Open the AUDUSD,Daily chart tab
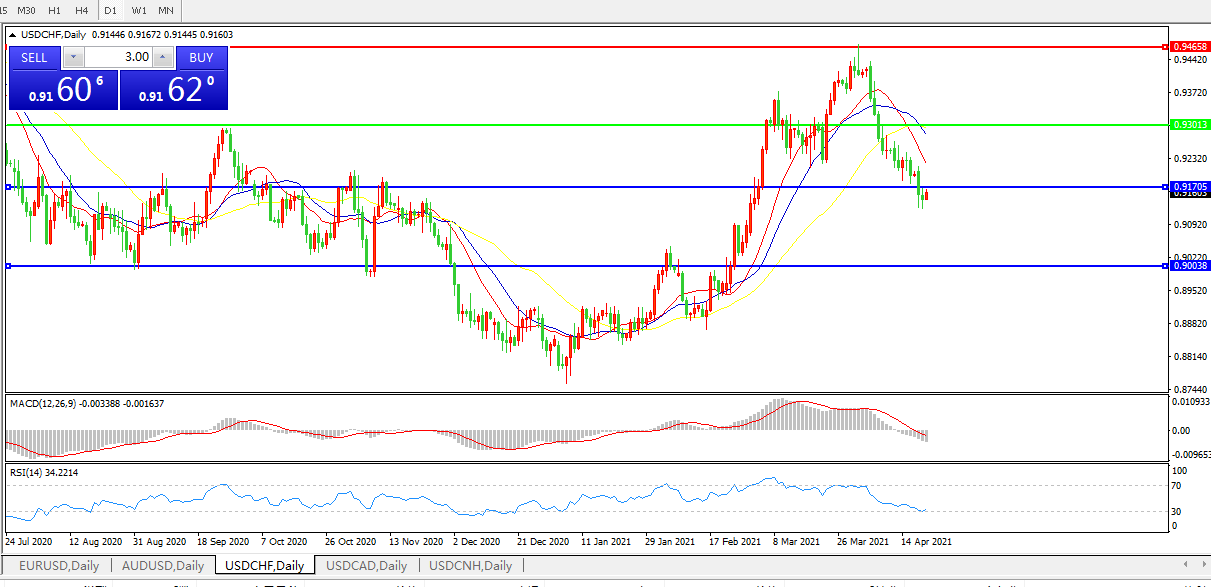1211x587 pixels. [163, 566]
